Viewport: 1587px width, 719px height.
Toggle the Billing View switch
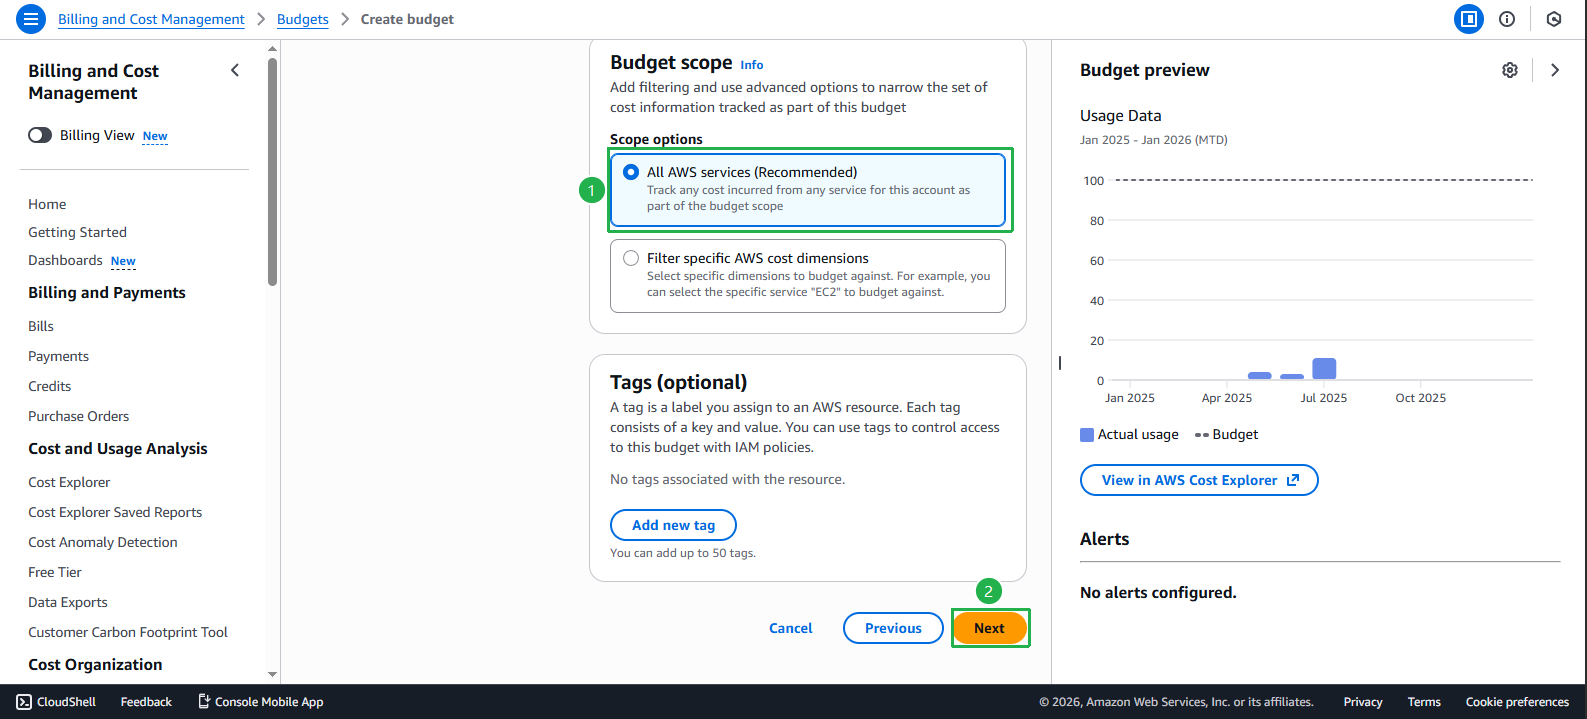pos(40,135)
